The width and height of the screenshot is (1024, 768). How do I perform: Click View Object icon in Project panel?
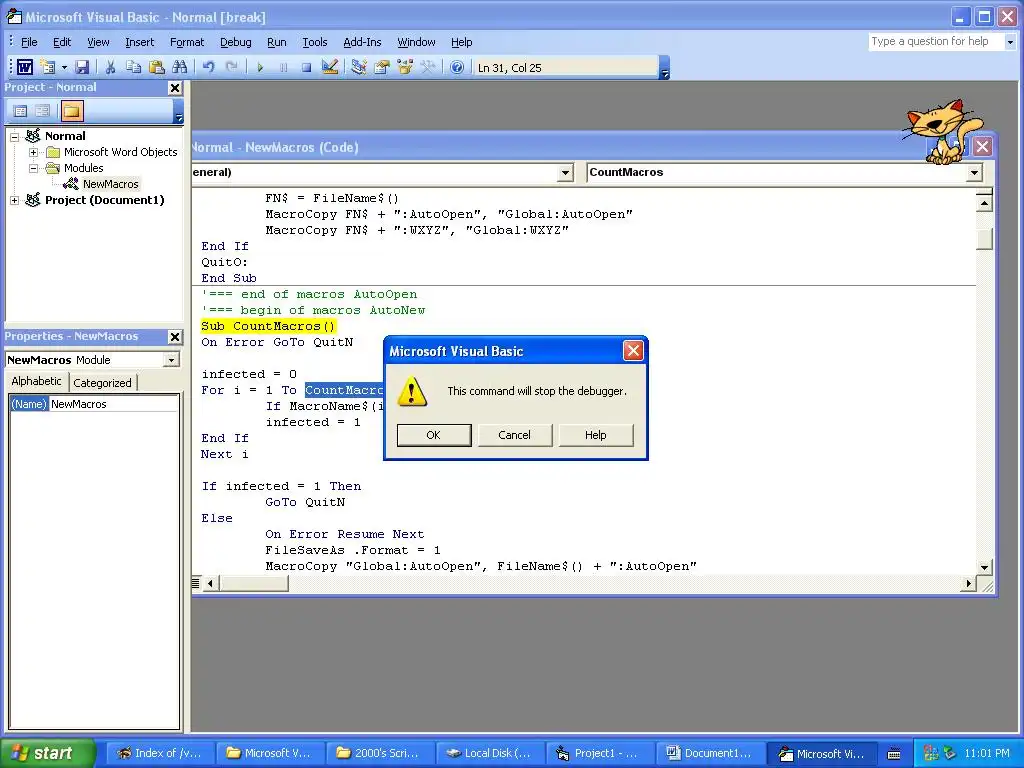[x=42, y=111]
